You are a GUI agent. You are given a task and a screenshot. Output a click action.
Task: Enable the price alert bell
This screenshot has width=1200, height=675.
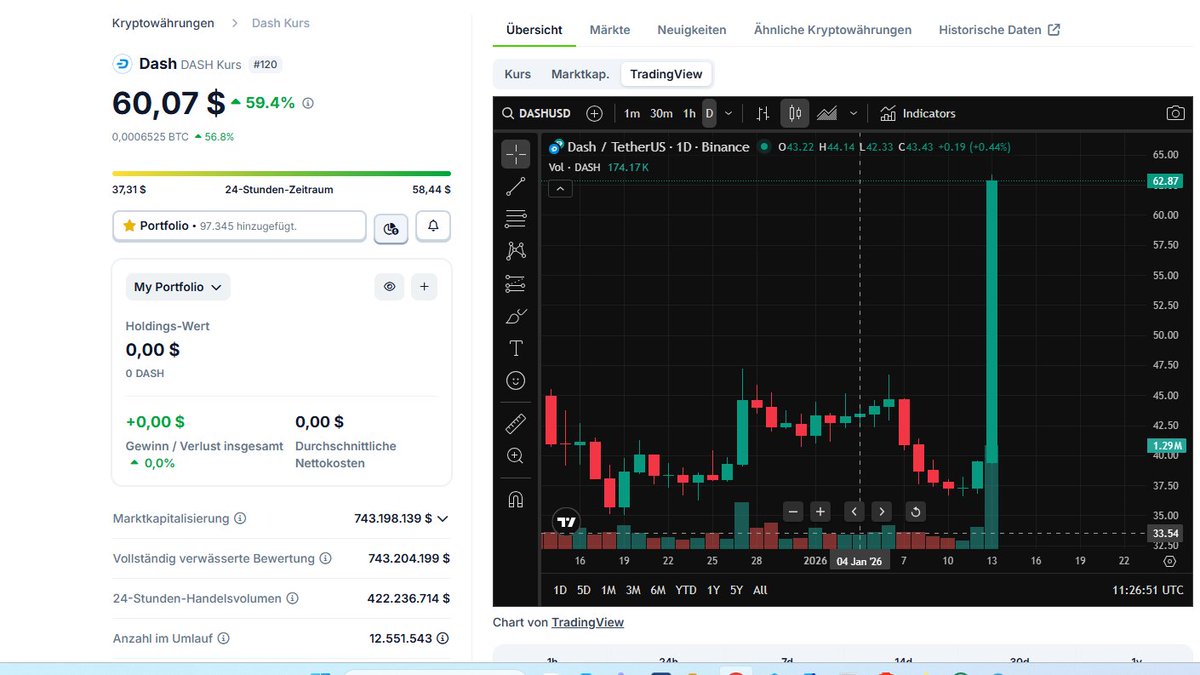point(432,226)
